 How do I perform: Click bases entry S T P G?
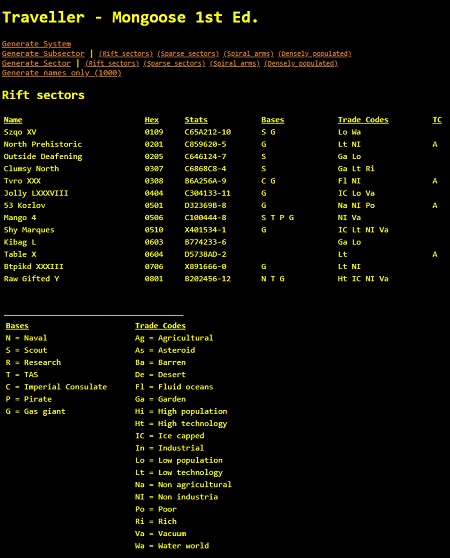pyautogui.click(x=277, y=217)
